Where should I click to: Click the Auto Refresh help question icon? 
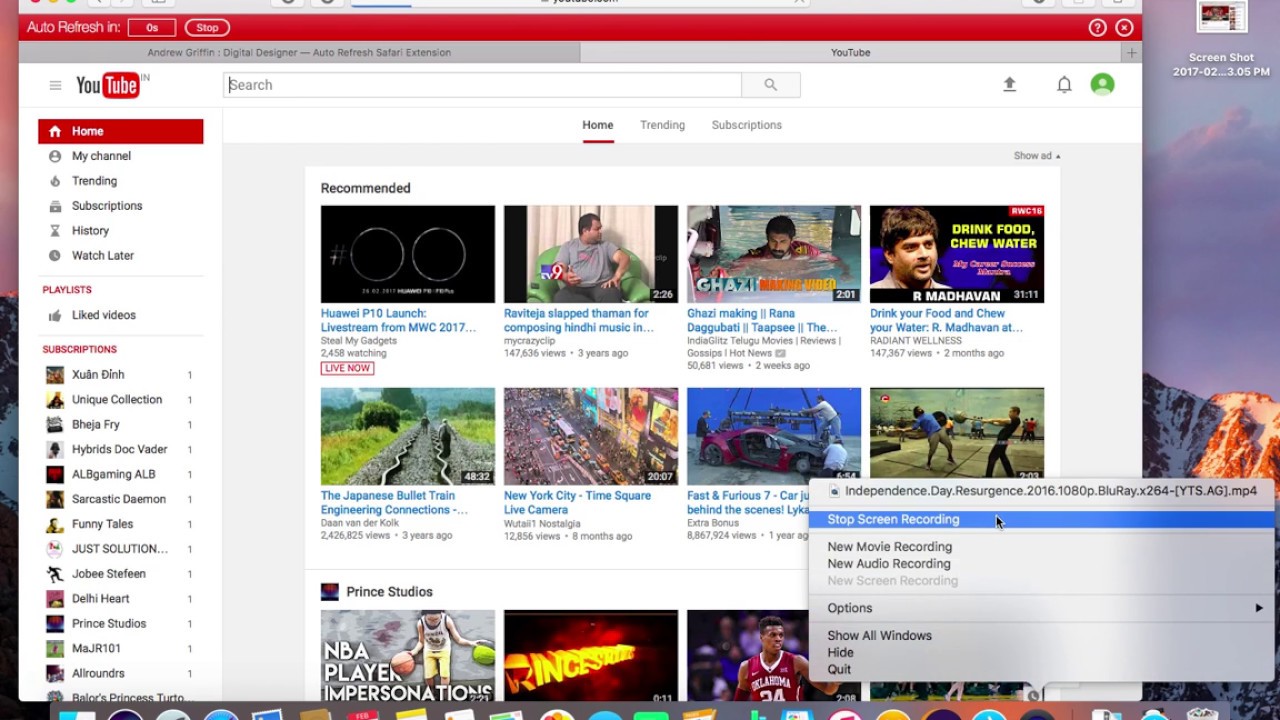[1097, 28]
